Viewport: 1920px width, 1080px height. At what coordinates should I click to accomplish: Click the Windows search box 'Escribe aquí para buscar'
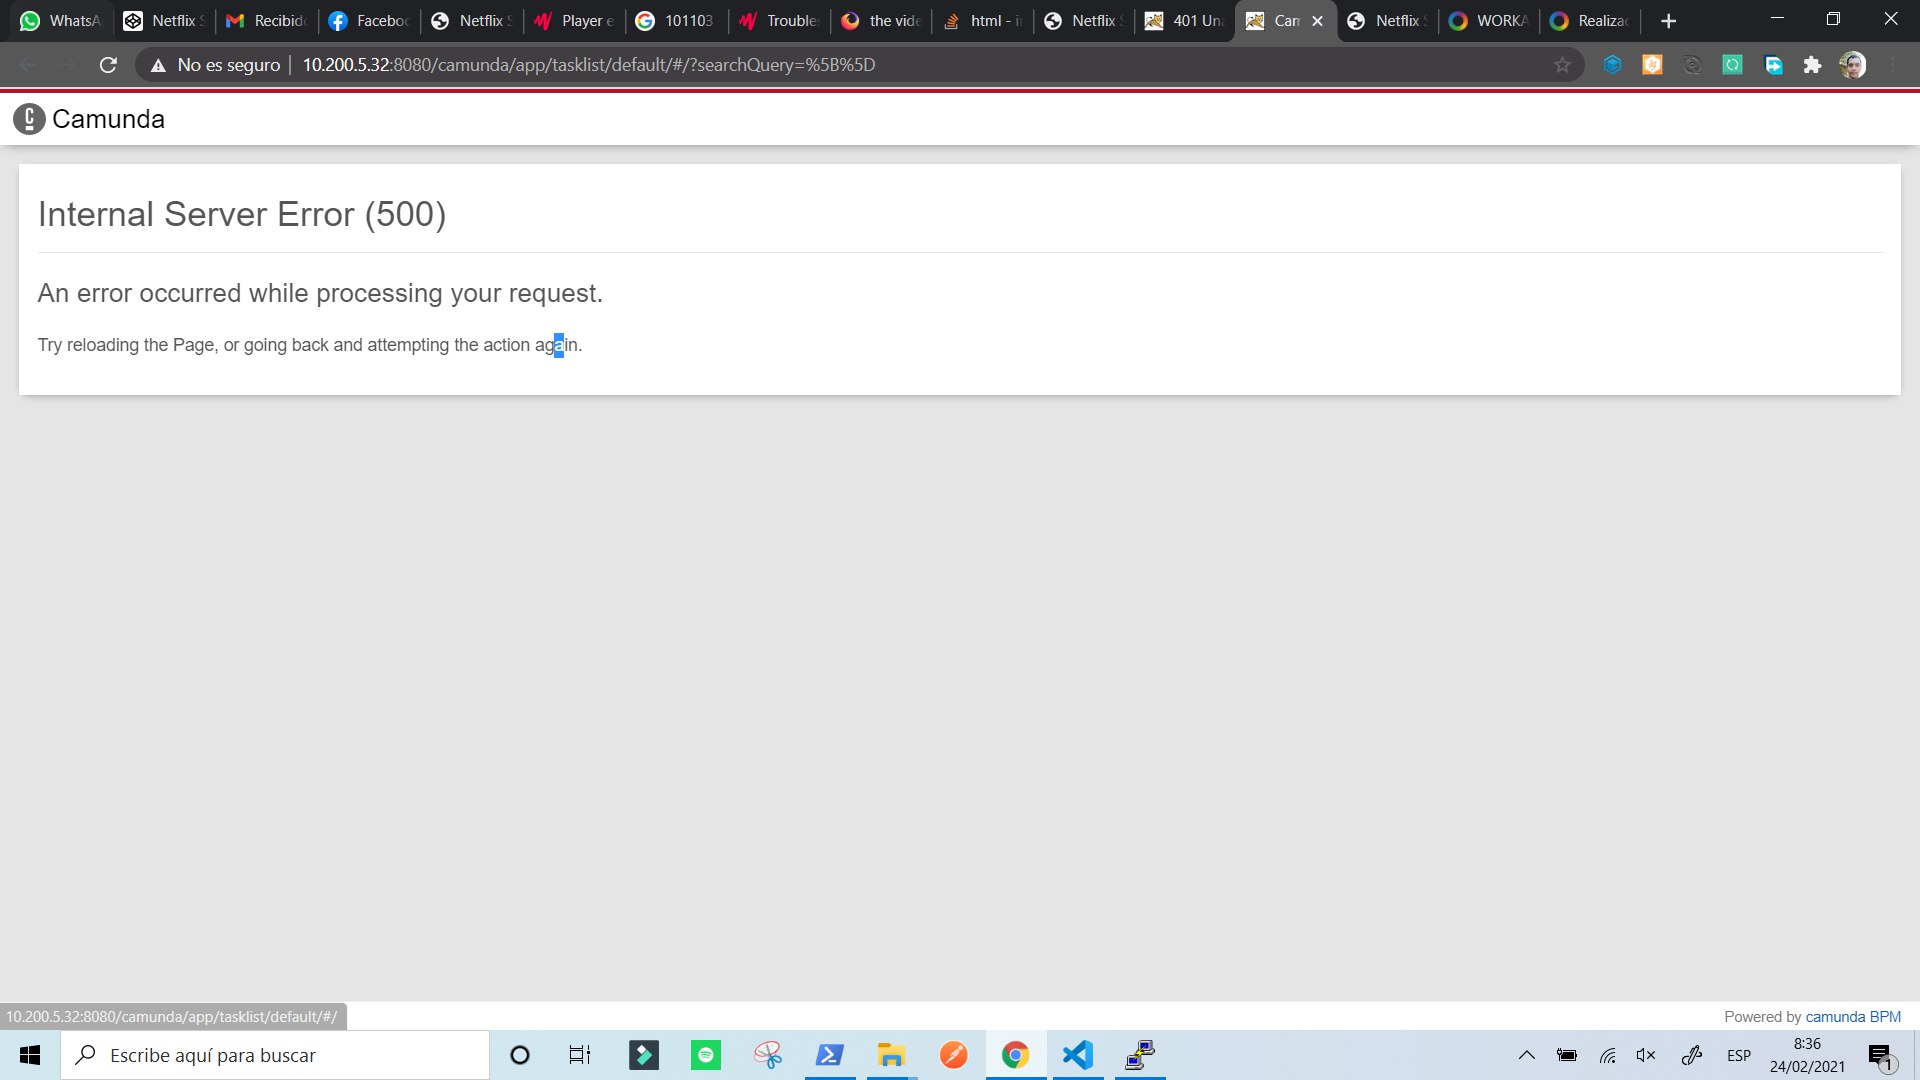(275, 1055)
